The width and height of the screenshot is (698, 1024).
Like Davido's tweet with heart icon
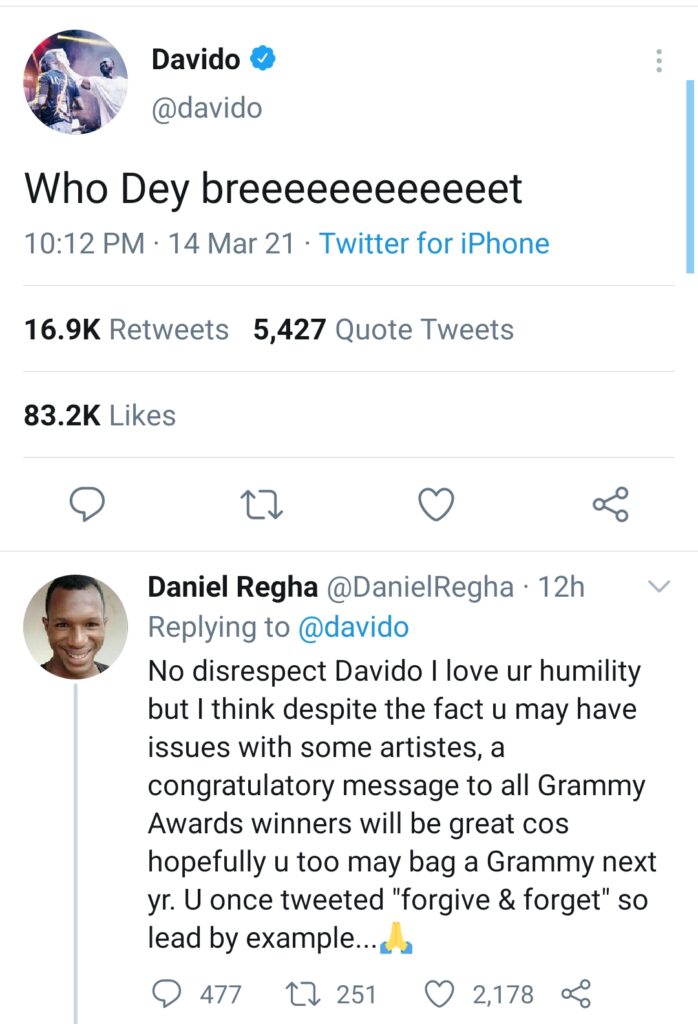click(x=436, y=505)
